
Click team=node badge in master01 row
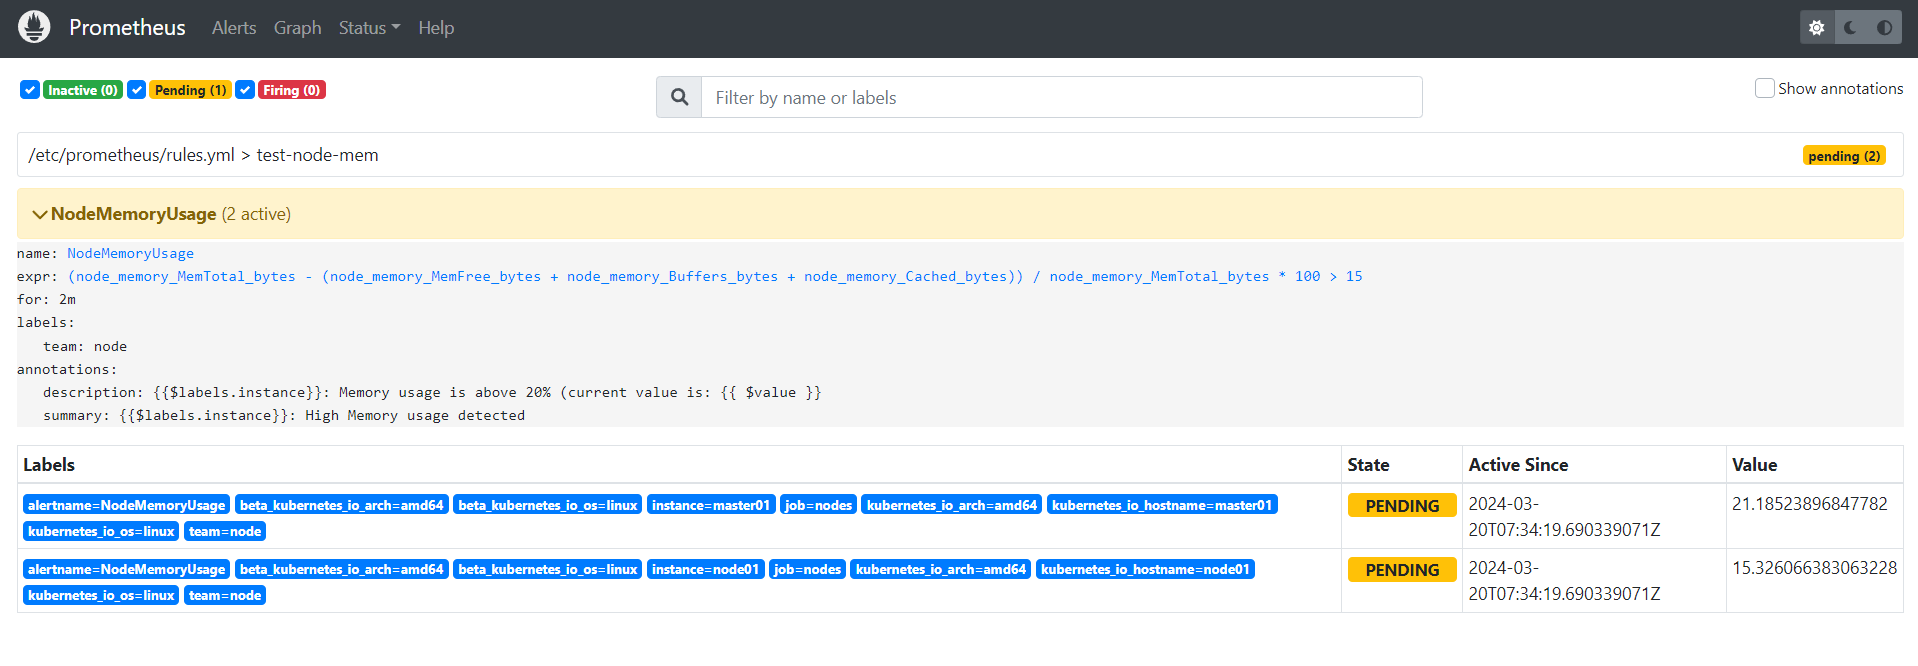225,531
